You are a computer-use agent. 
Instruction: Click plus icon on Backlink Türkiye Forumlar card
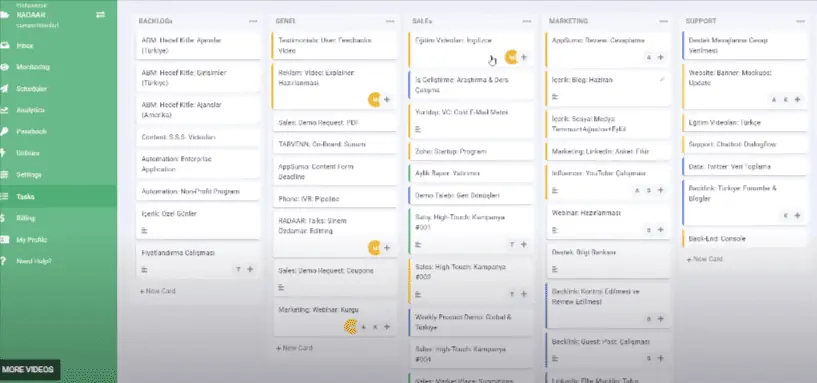797,216
